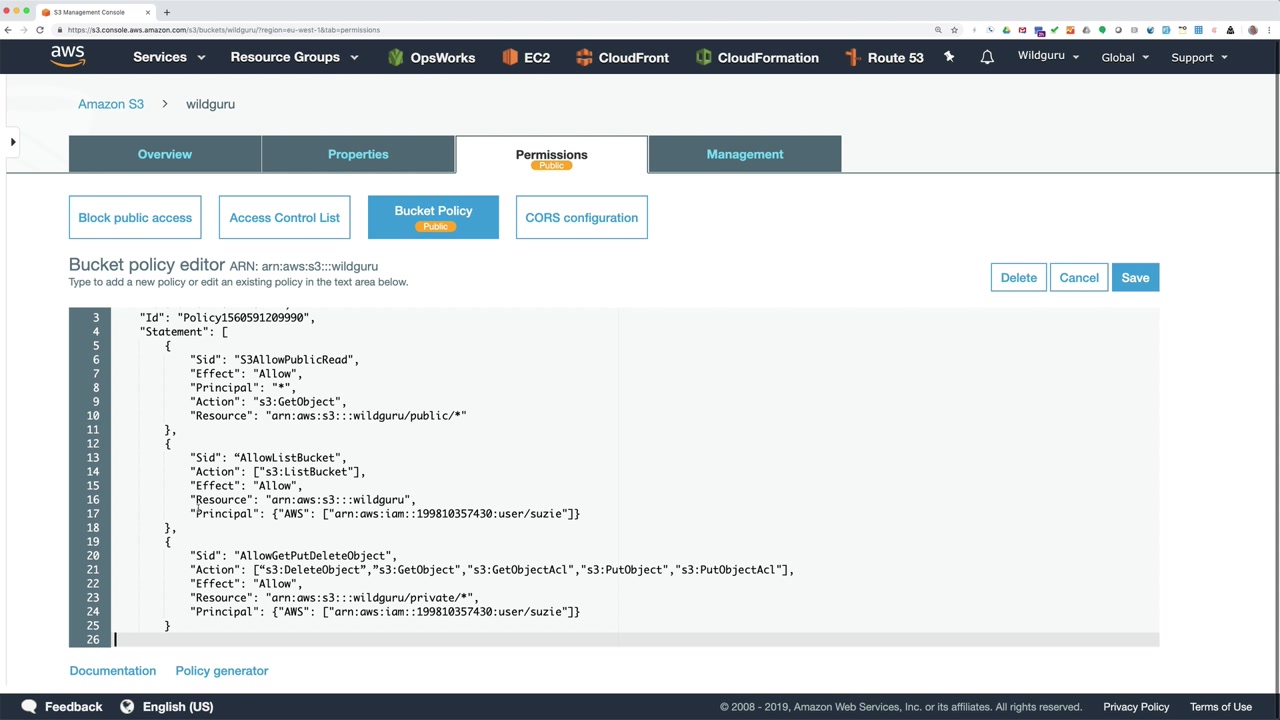The image size is (1280, 720).
Task: Save the bucket policy
Action: coord(1135,277)
